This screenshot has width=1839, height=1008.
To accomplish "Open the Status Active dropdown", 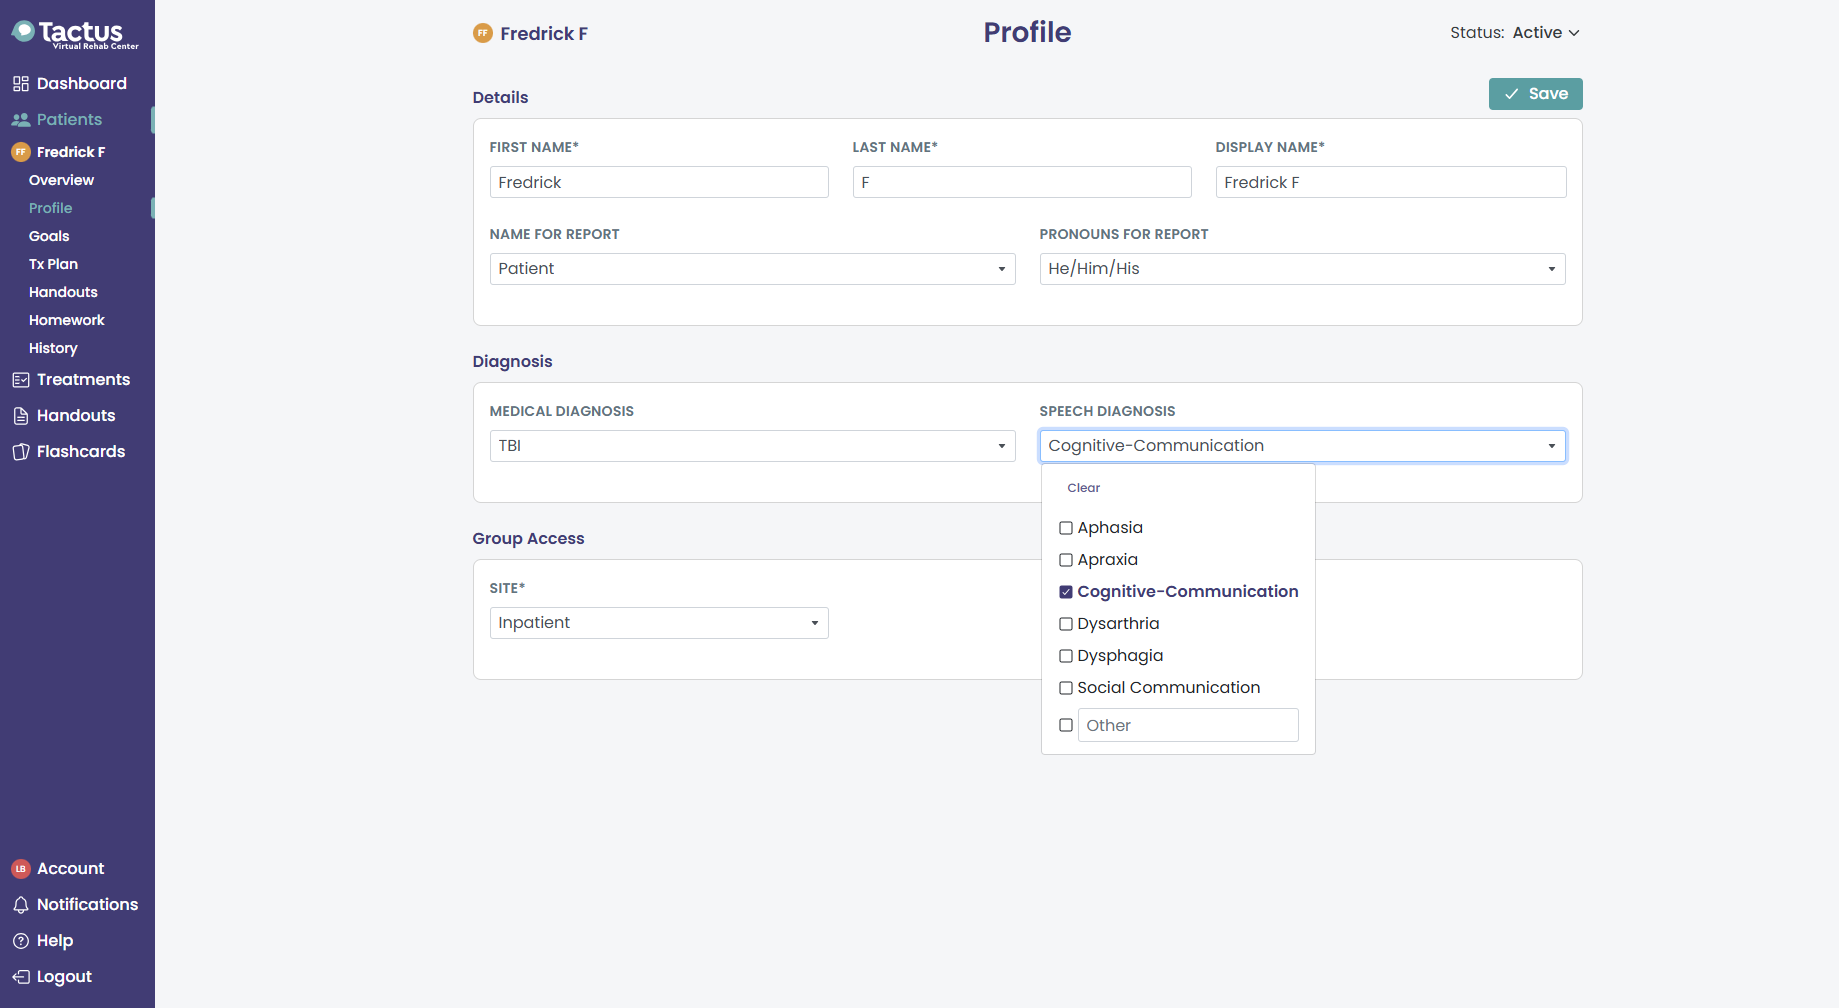I will pyautogui.click(x=1545, y=33).
